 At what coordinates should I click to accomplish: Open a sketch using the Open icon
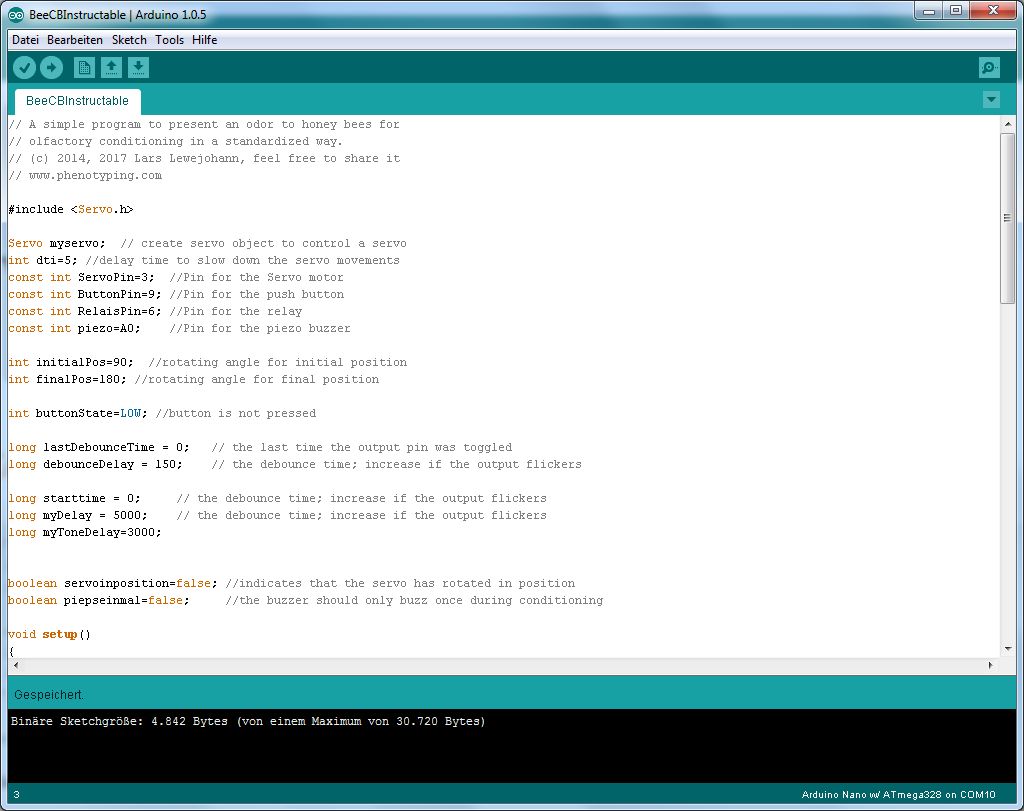111,67
